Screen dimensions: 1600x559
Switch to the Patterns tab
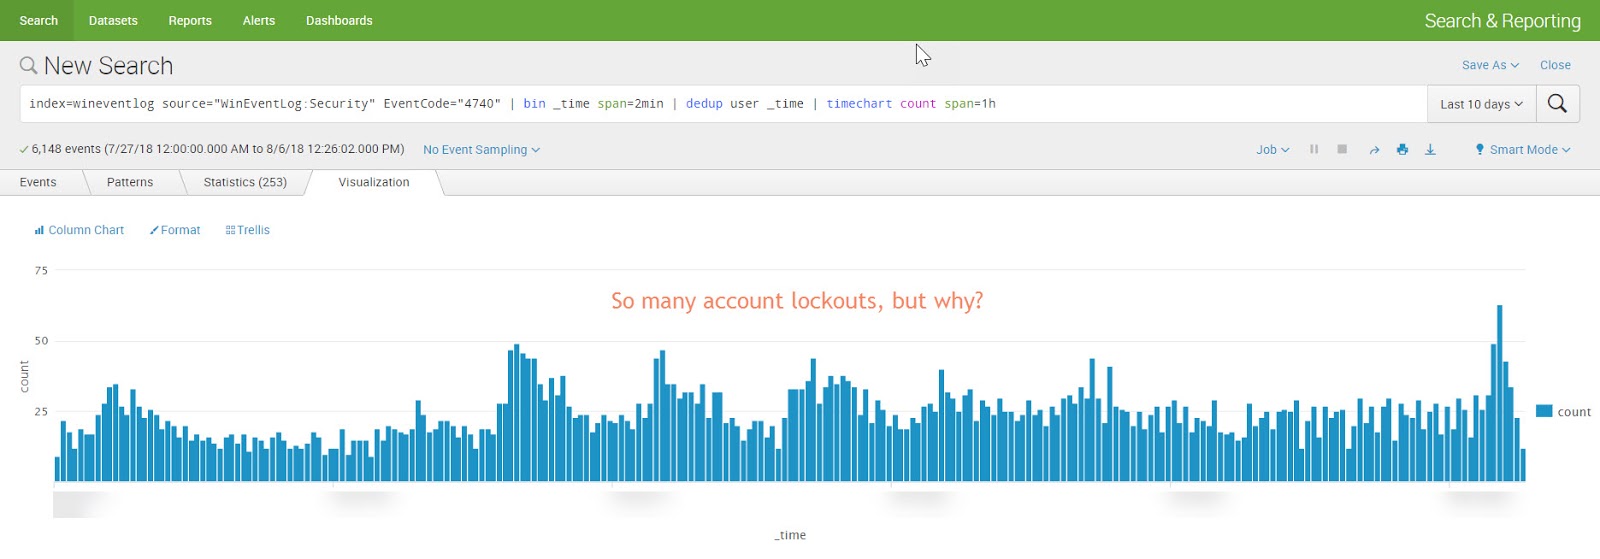click(130, 182)
